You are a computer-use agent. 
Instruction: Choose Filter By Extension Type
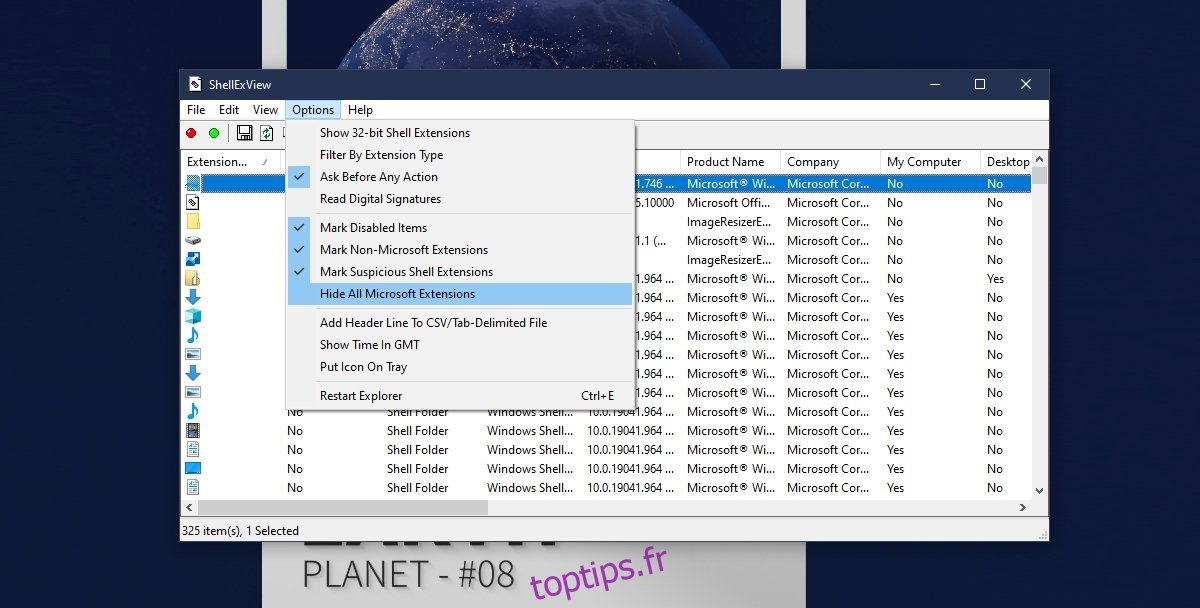coord(460,155)
